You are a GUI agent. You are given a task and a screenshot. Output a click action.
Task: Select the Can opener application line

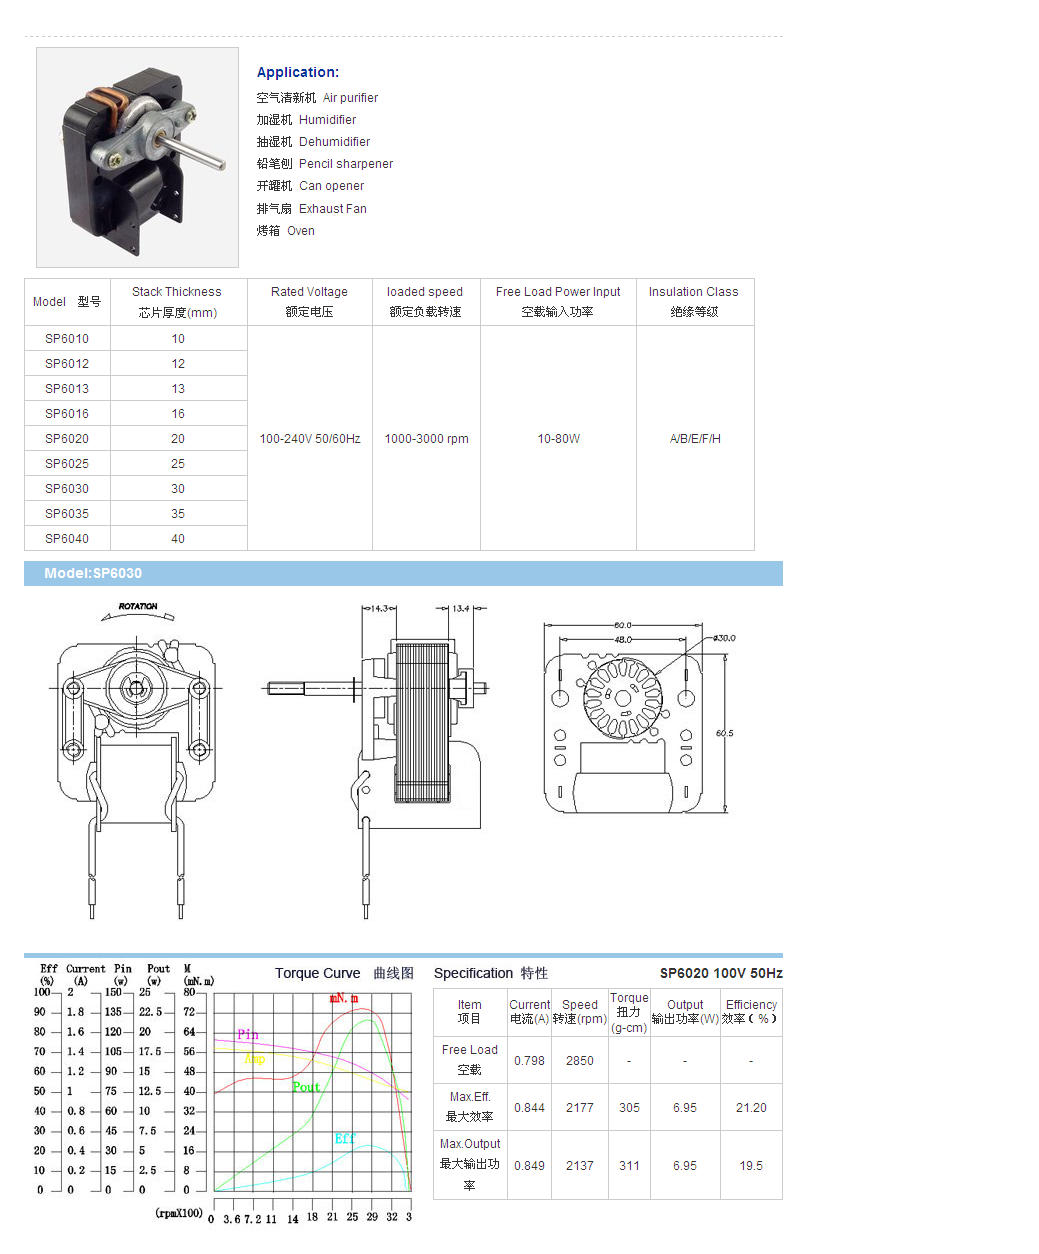310,186
